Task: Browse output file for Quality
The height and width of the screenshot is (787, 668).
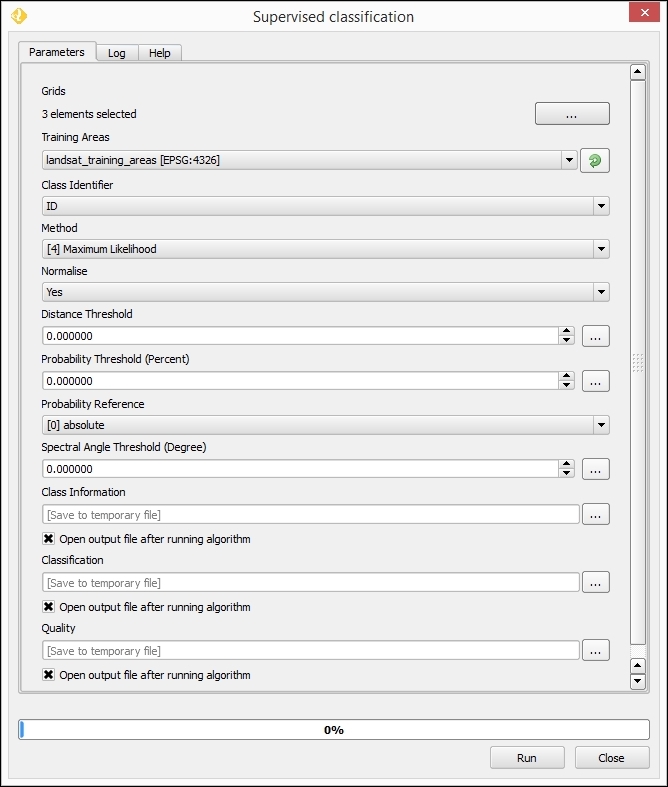Action: pyautogui.click(x=596, y=650)
